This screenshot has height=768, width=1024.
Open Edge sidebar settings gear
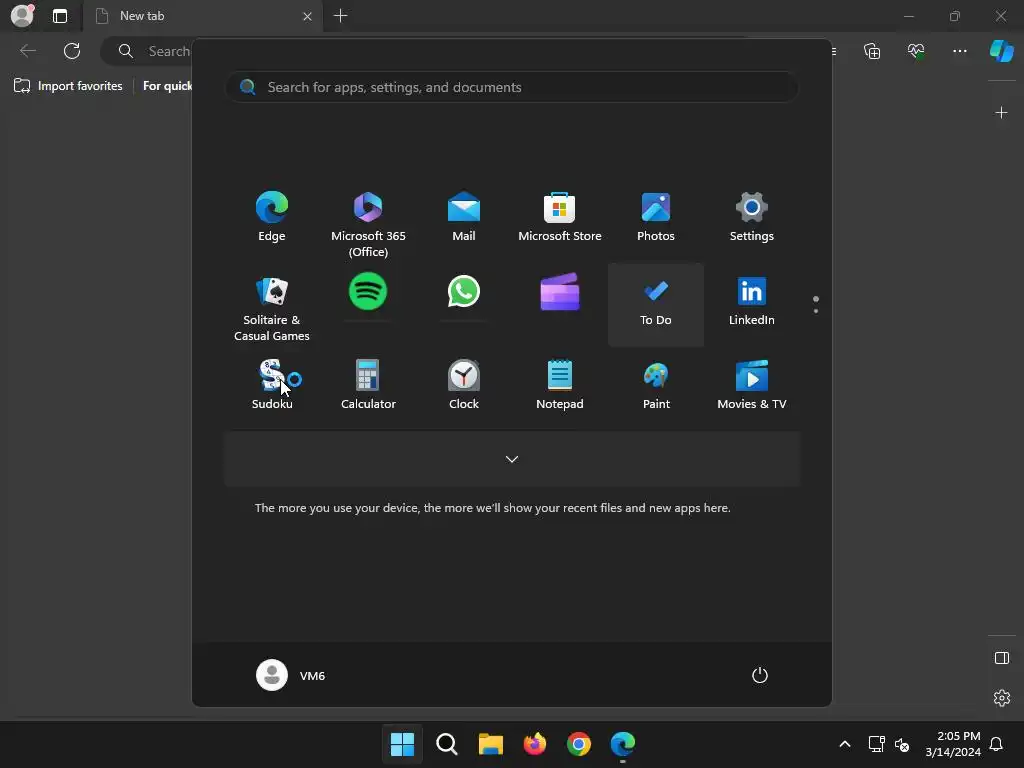coord(1001,697)
